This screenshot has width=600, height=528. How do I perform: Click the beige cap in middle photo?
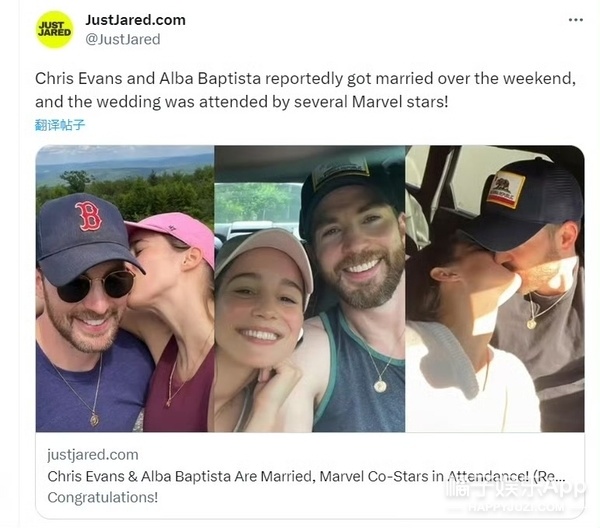264,254
